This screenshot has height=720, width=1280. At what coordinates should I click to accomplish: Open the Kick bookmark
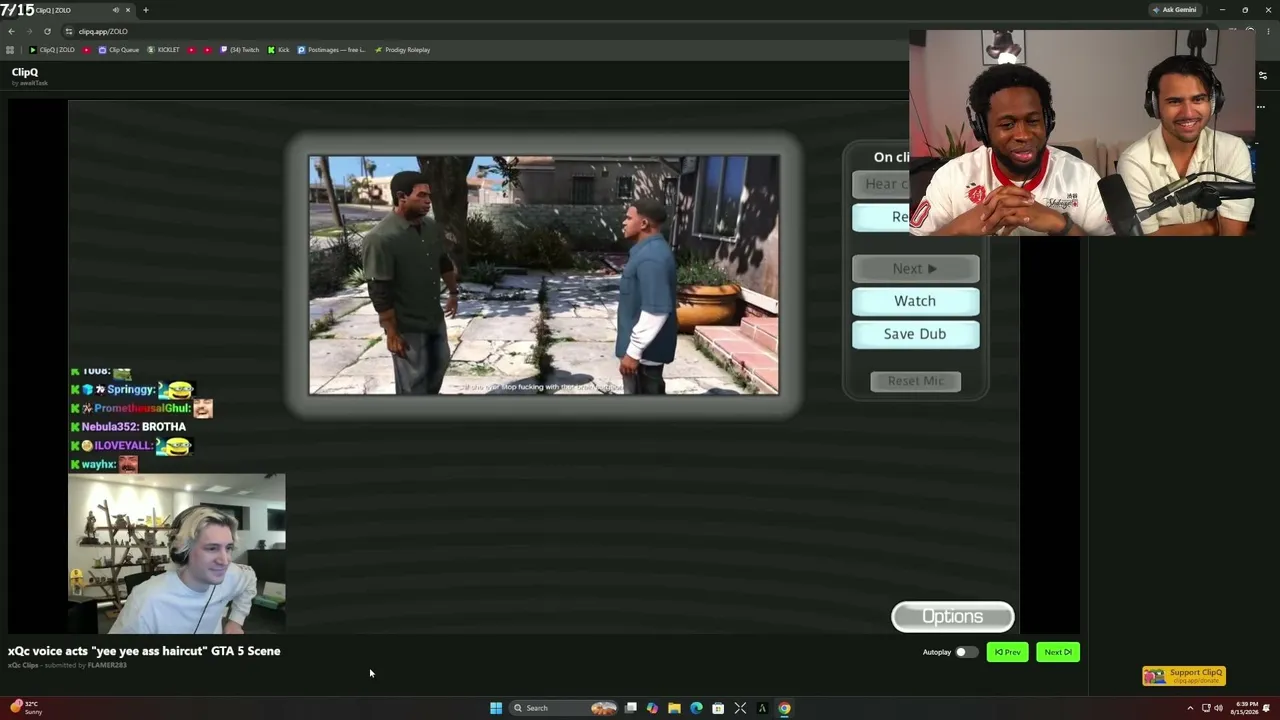click(279, 50)
